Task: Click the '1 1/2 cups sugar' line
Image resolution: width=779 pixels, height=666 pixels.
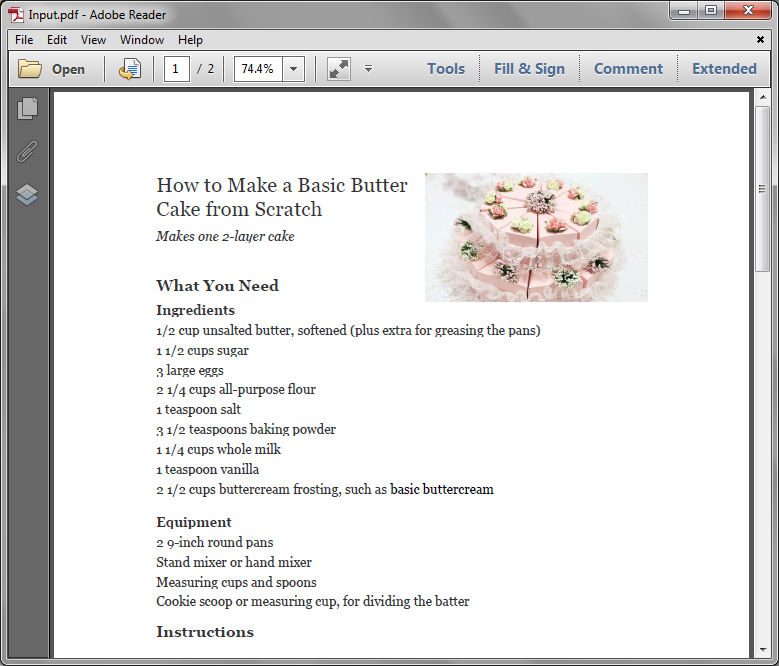Action: 202,351
